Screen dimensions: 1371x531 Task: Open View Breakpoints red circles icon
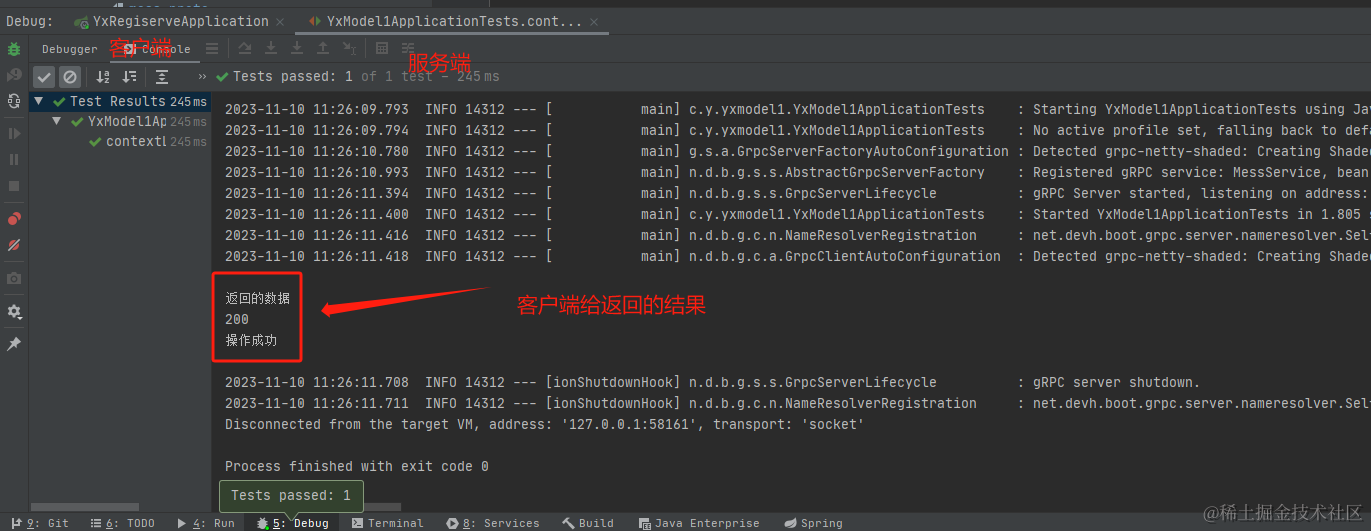click(14, 218)
